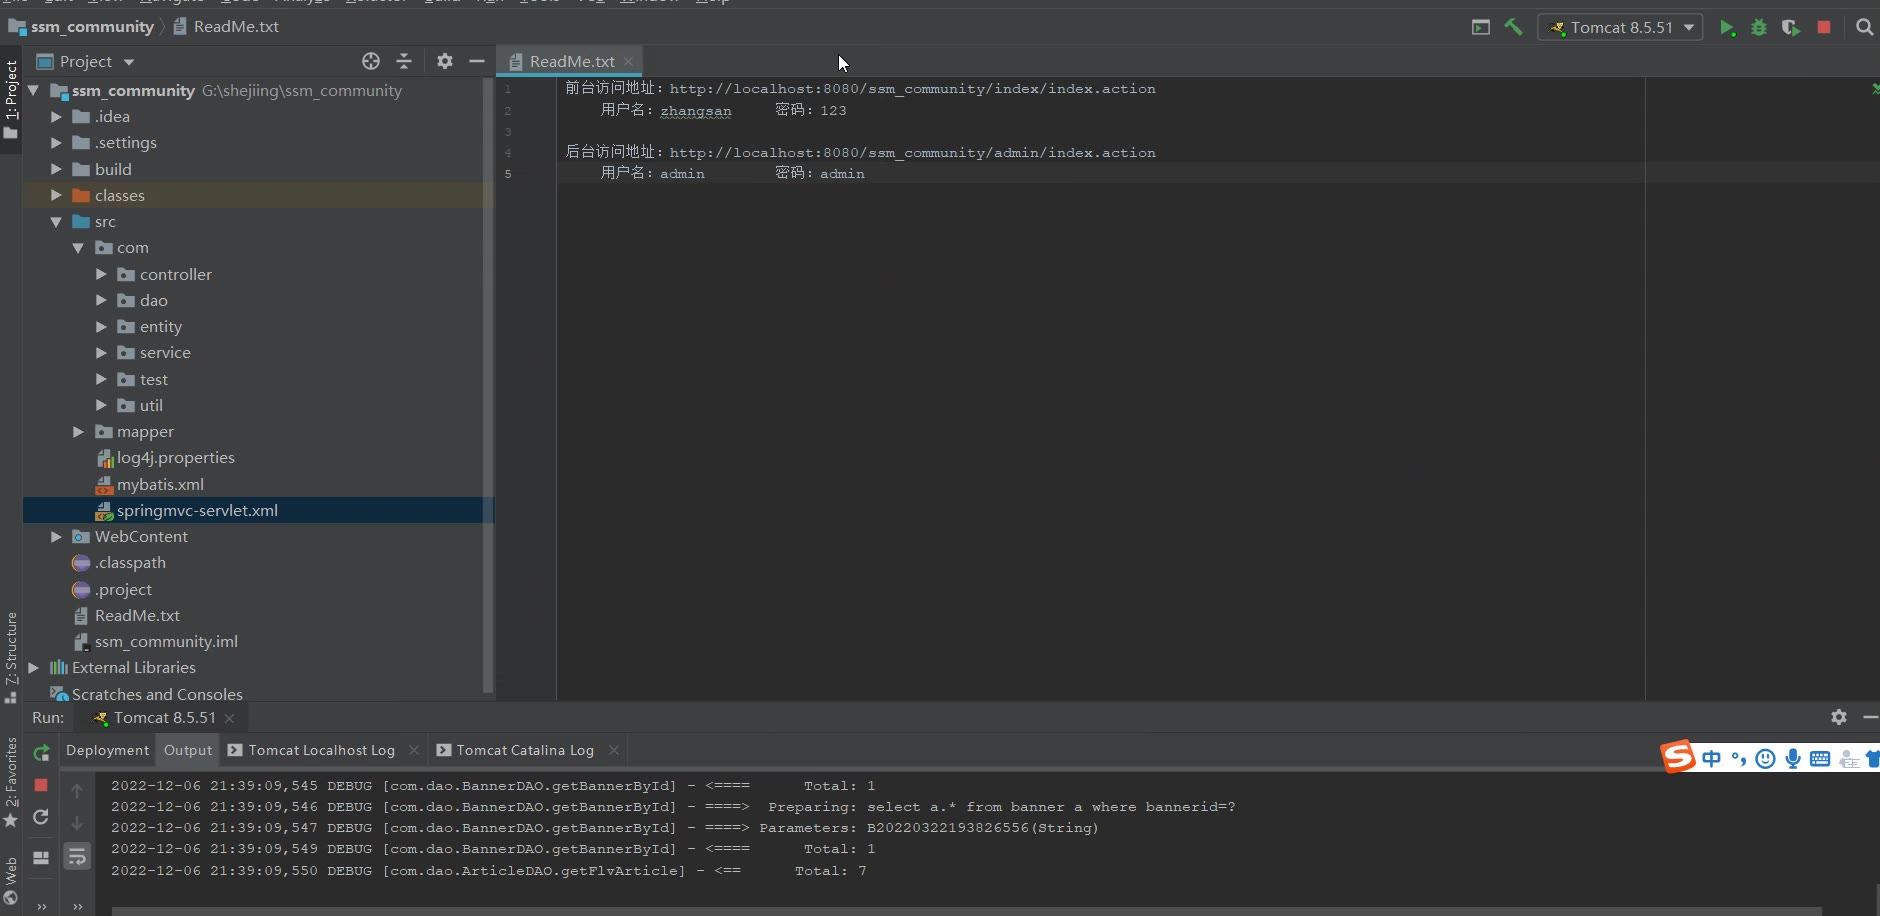Switch to the Deployment tab
Viewport: 1880px width, 916px height.
(107, 750)
